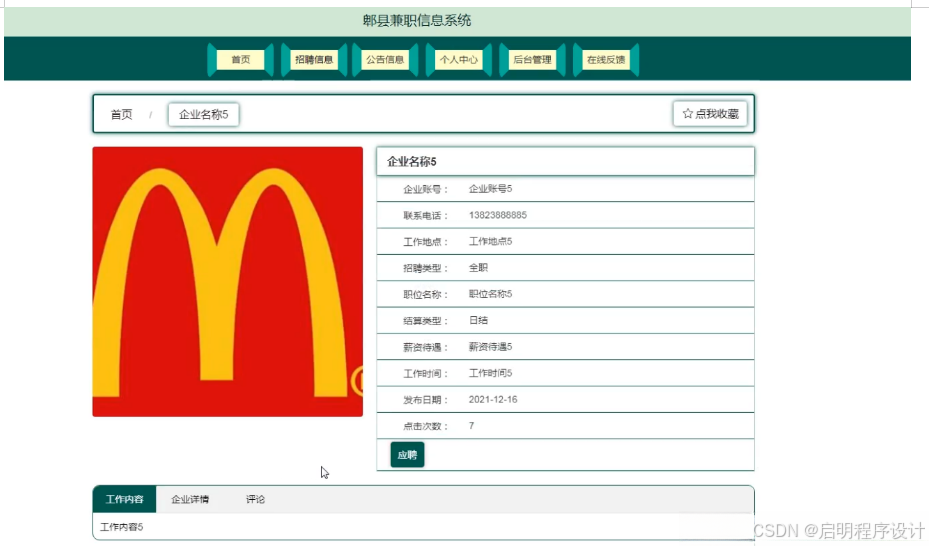Select the 企业账号5 value text
The height and width of the screenshot is (546, 929).
(x=491, y=189)
